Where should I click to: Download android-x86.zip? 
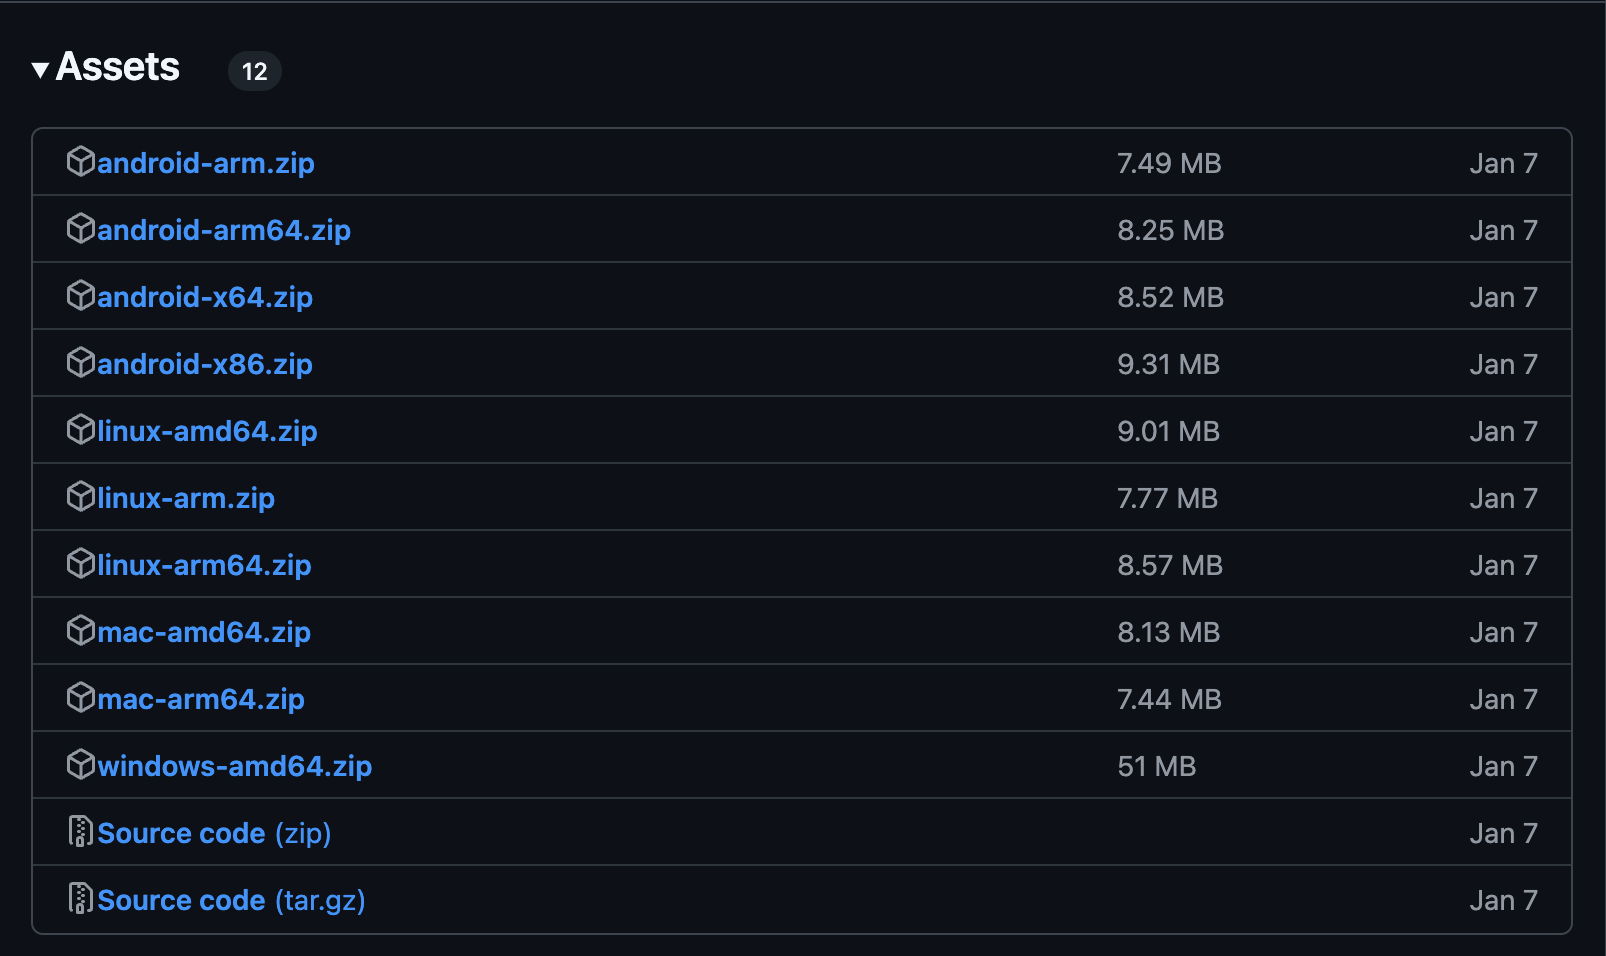[205, 363]
